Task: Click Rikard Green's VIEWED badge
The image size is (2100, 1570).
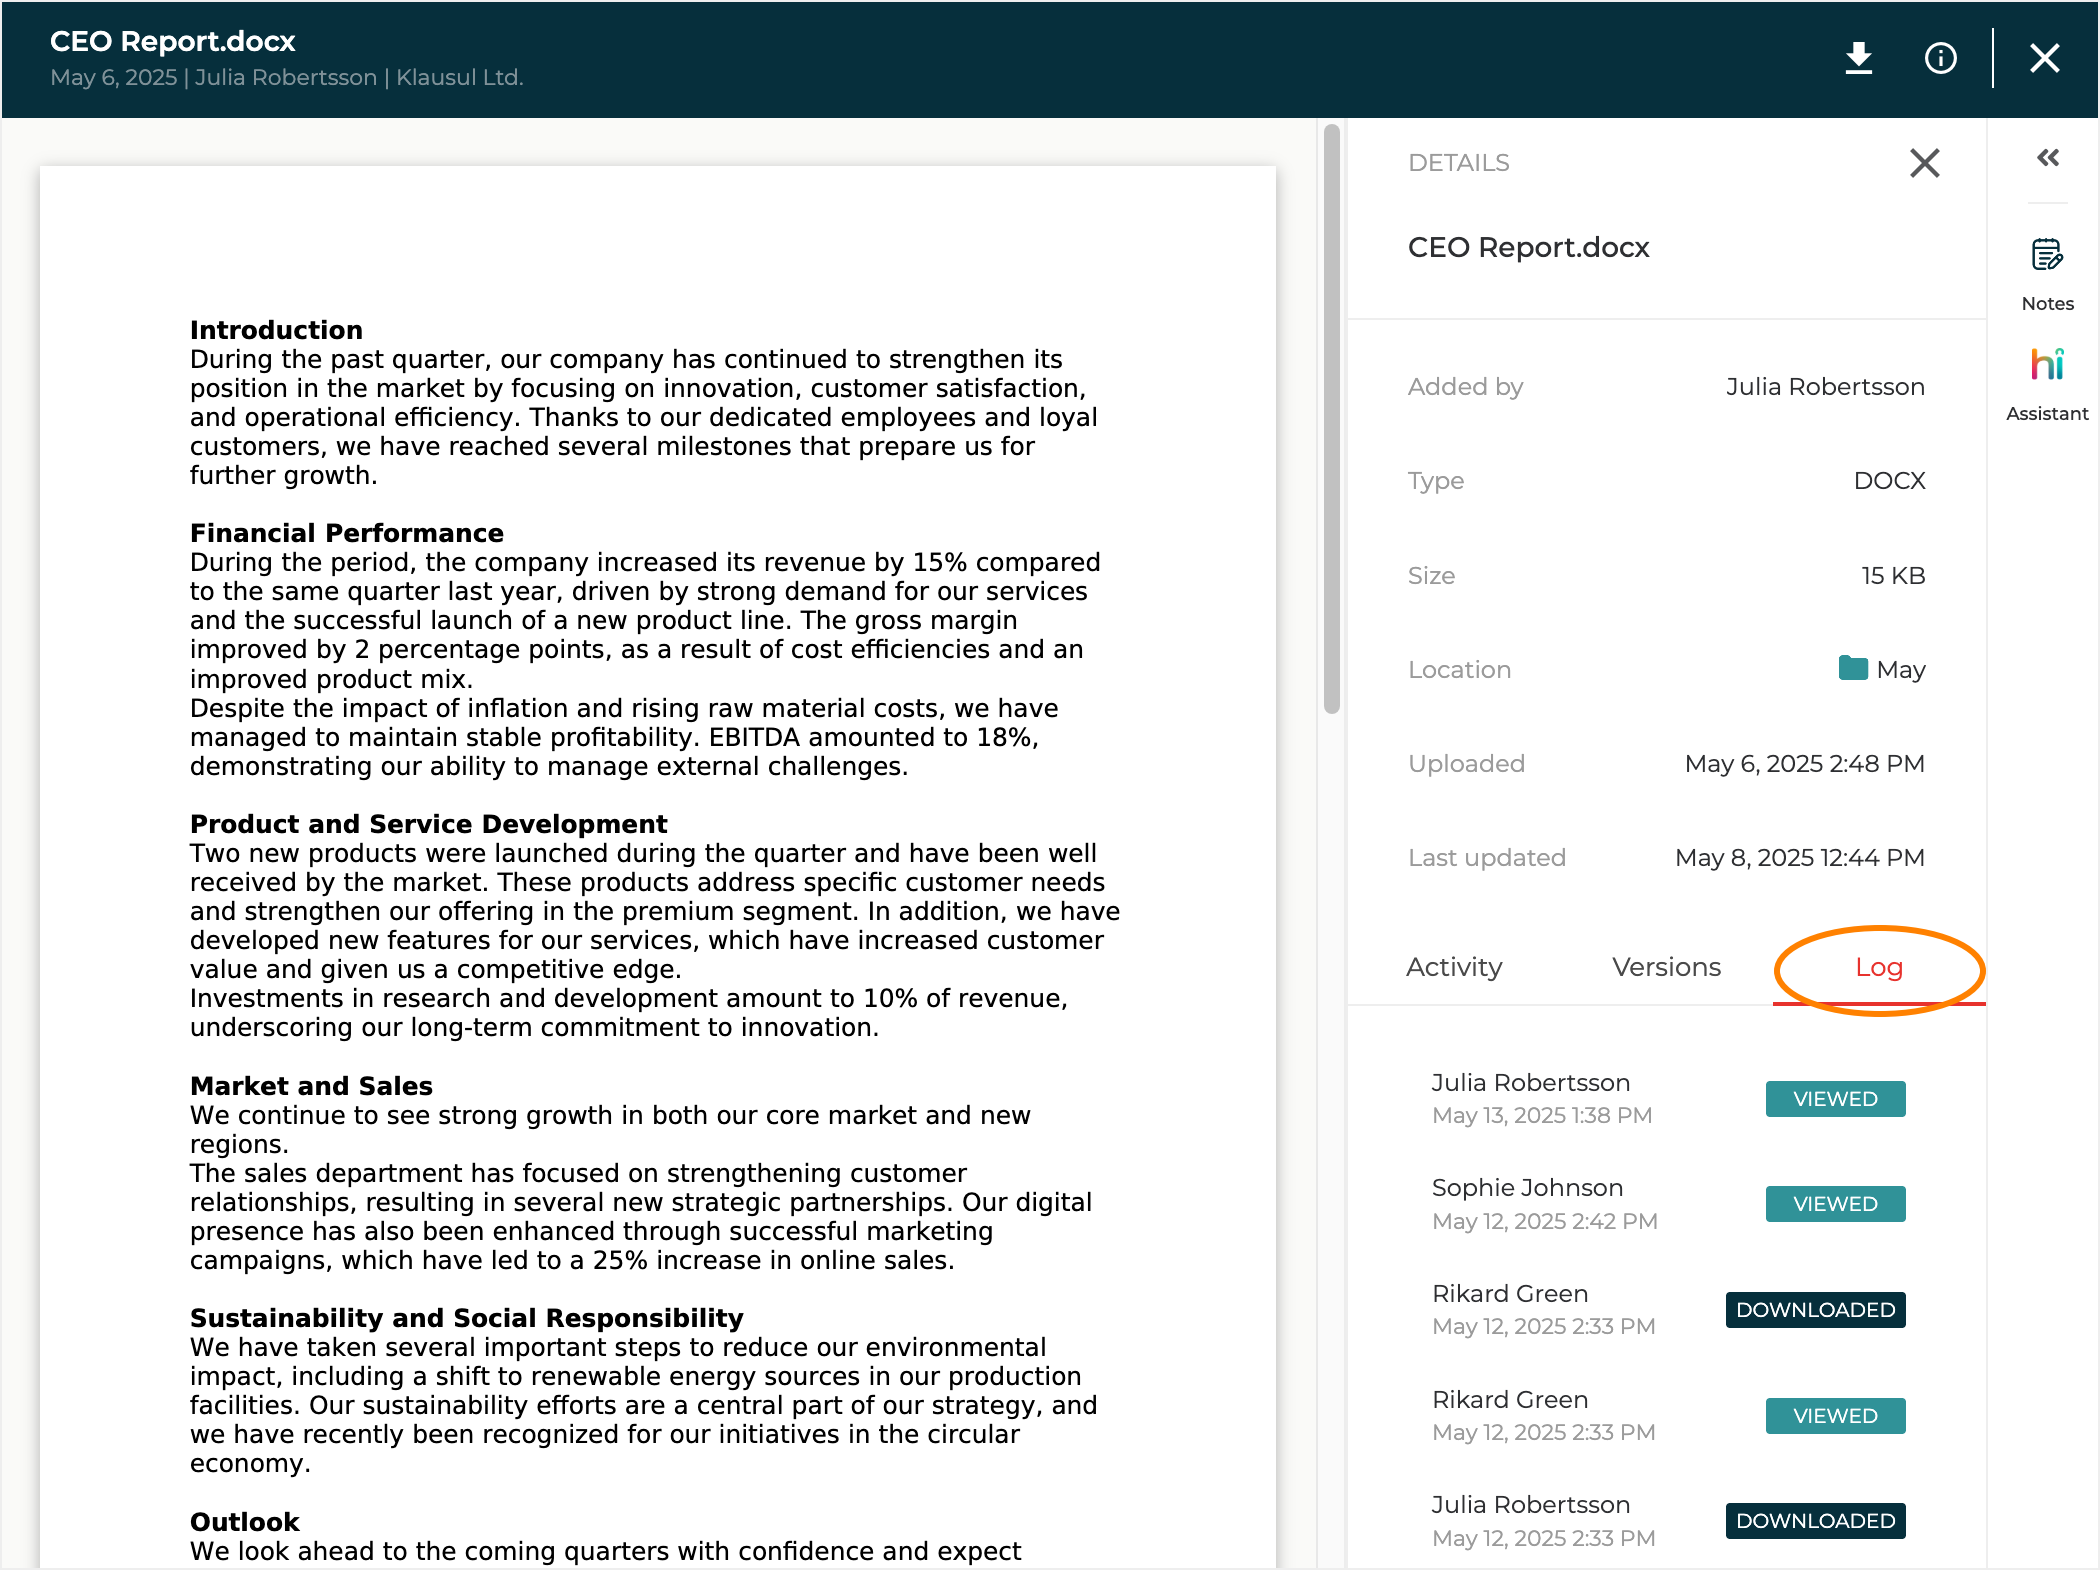Action: coord(1835,1415)
